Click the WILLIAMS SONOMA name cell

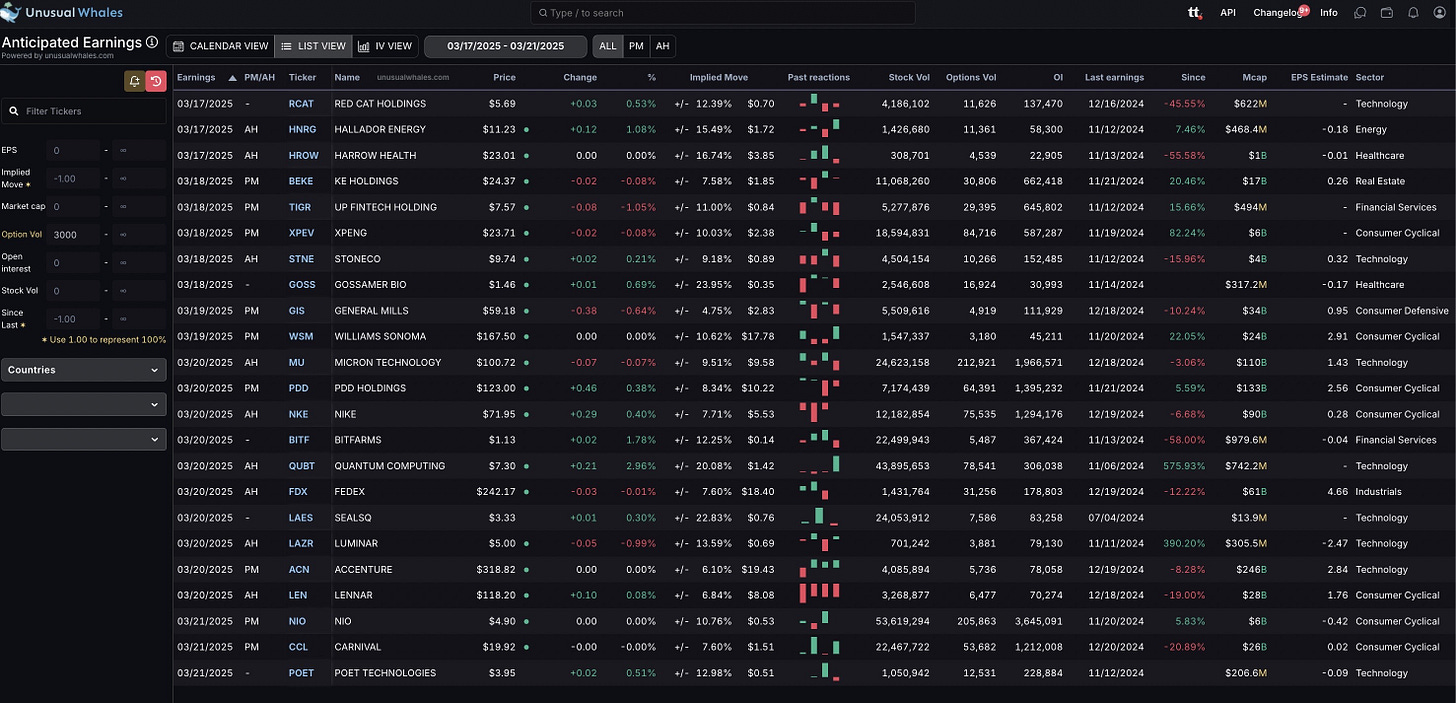pos(380,337)
